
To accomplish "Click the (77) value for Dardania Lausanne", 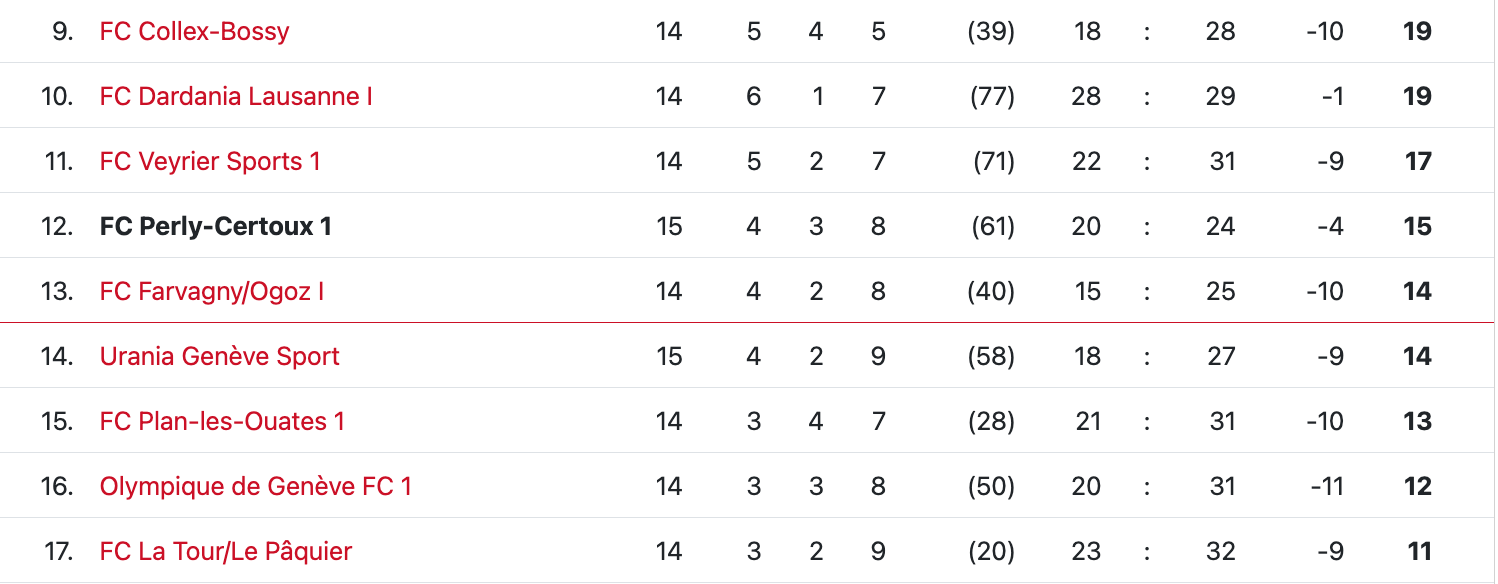I will click(x=992, y=96).
